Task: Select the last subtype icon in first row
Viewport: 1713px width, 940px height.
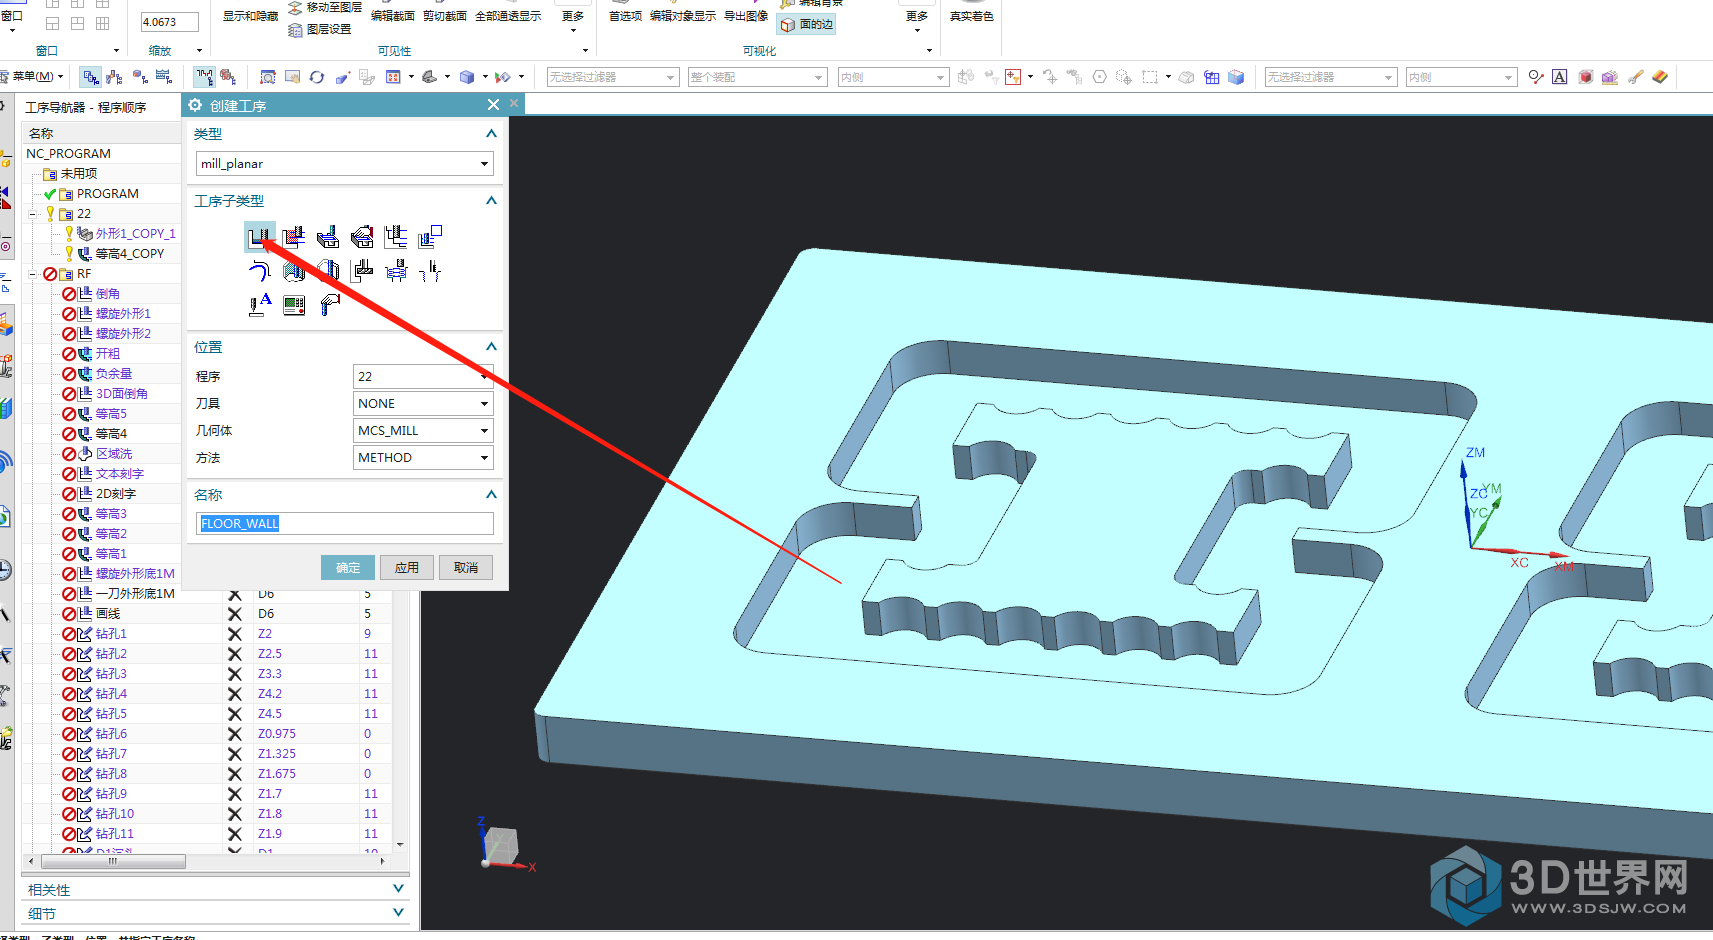Action: pyautogui.click(x=430, y=237)
